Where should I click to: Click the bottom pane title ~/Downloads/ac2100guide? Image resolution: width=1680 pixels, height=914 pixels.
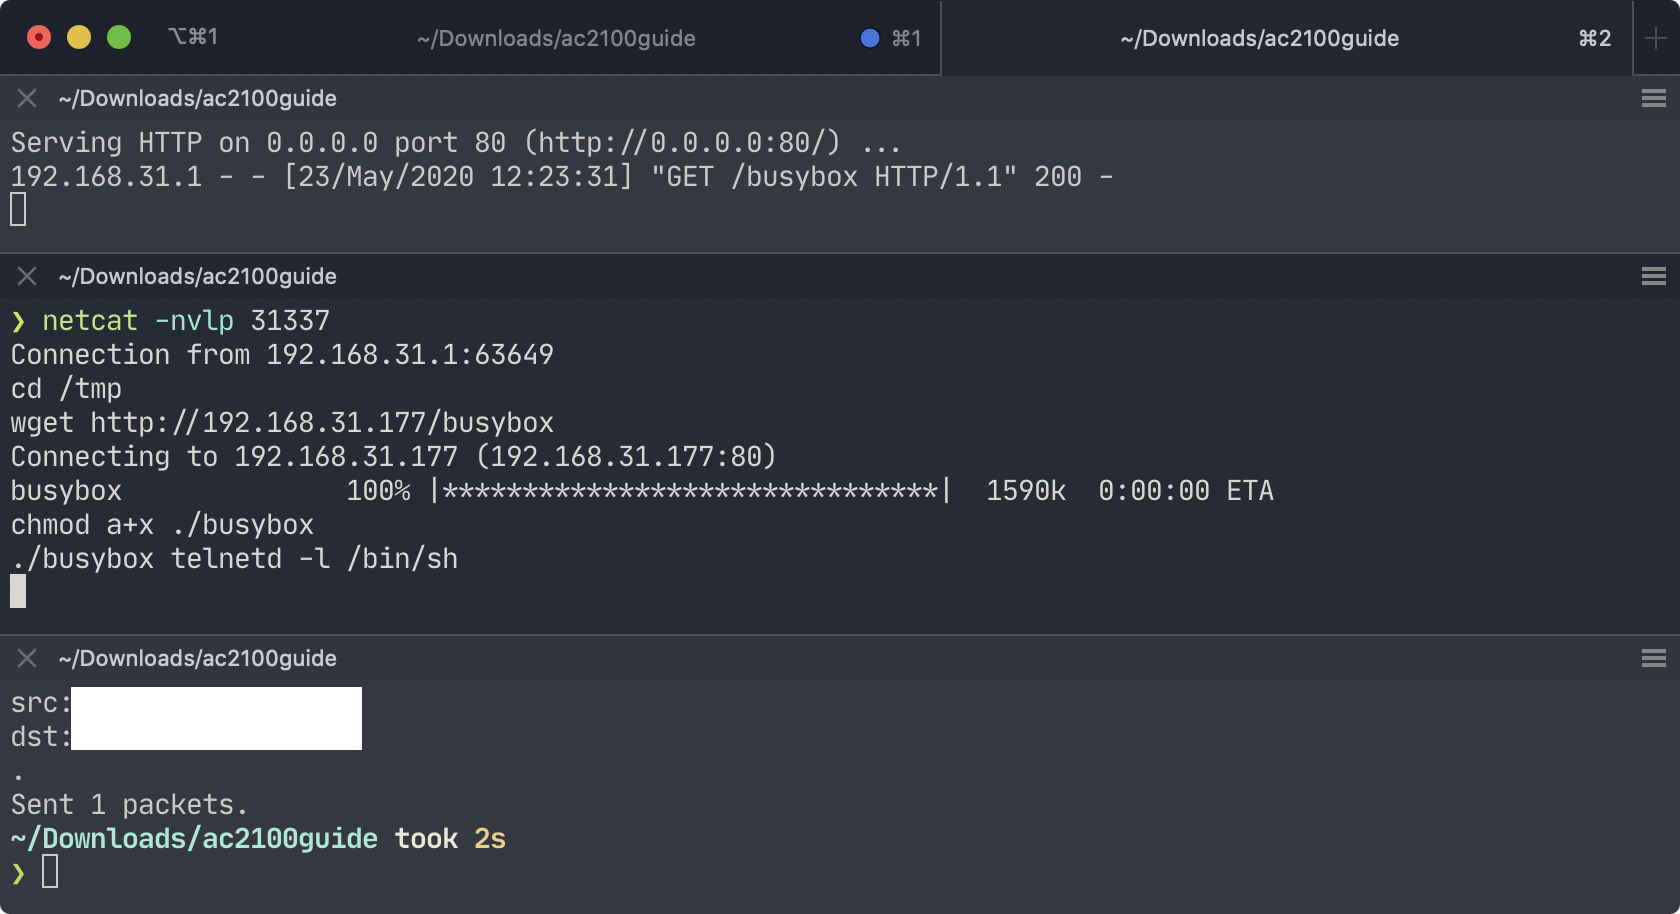[197, 658]
